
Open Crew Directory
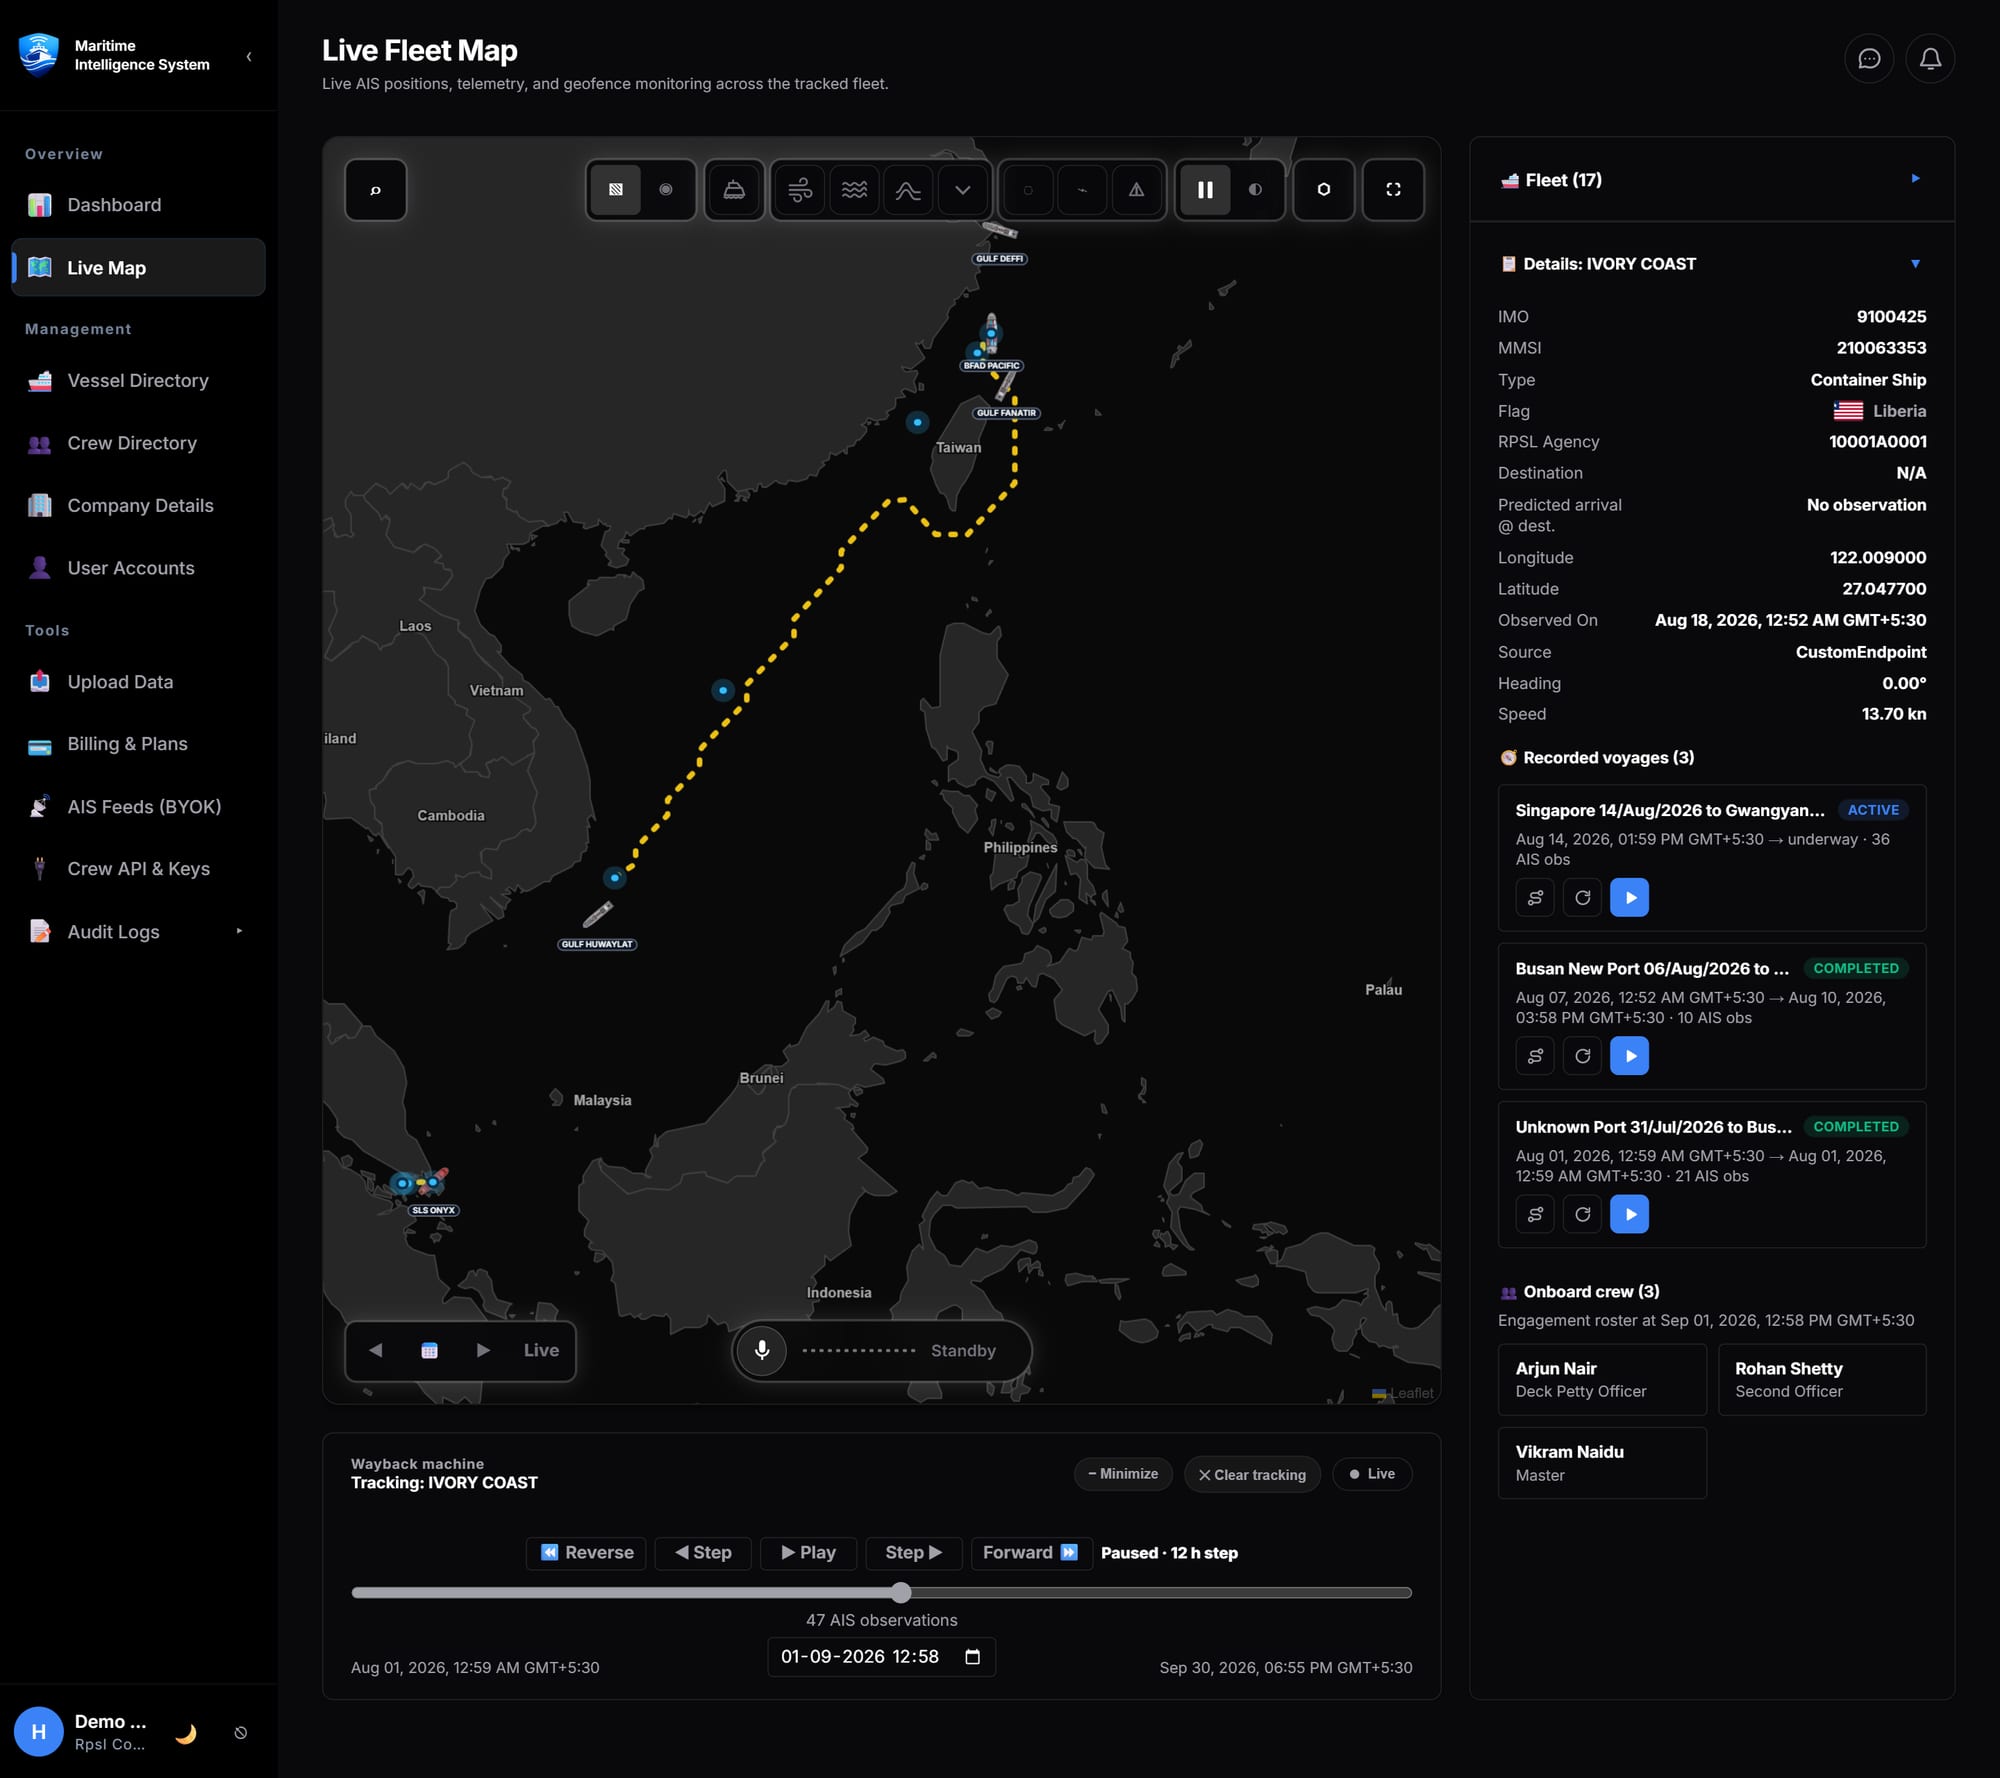click(x=138, y=443)
